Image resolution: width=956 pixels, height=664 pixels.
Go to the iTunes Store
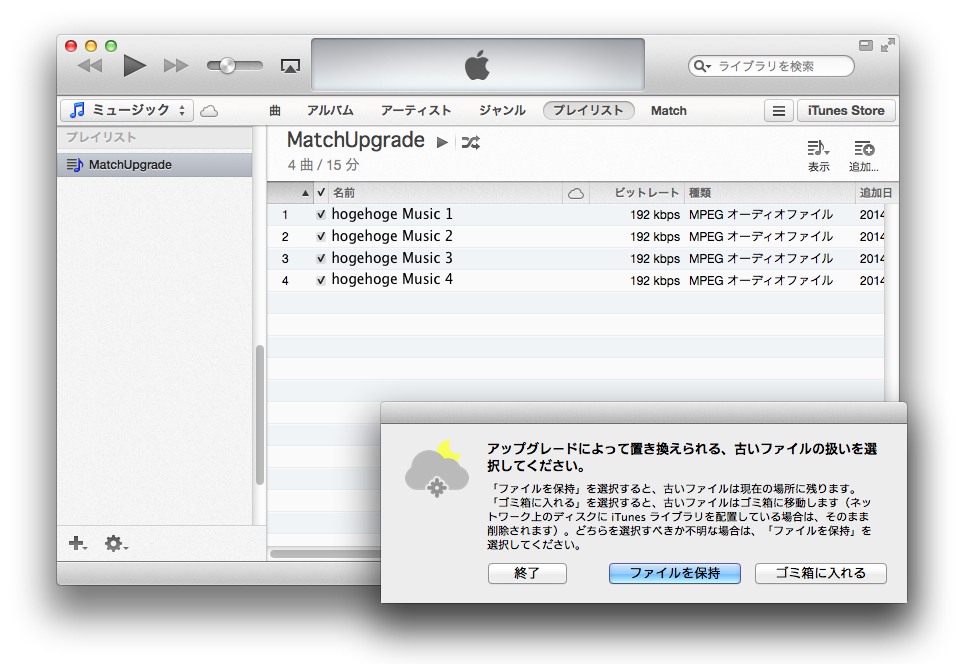[x=846, y=110]
